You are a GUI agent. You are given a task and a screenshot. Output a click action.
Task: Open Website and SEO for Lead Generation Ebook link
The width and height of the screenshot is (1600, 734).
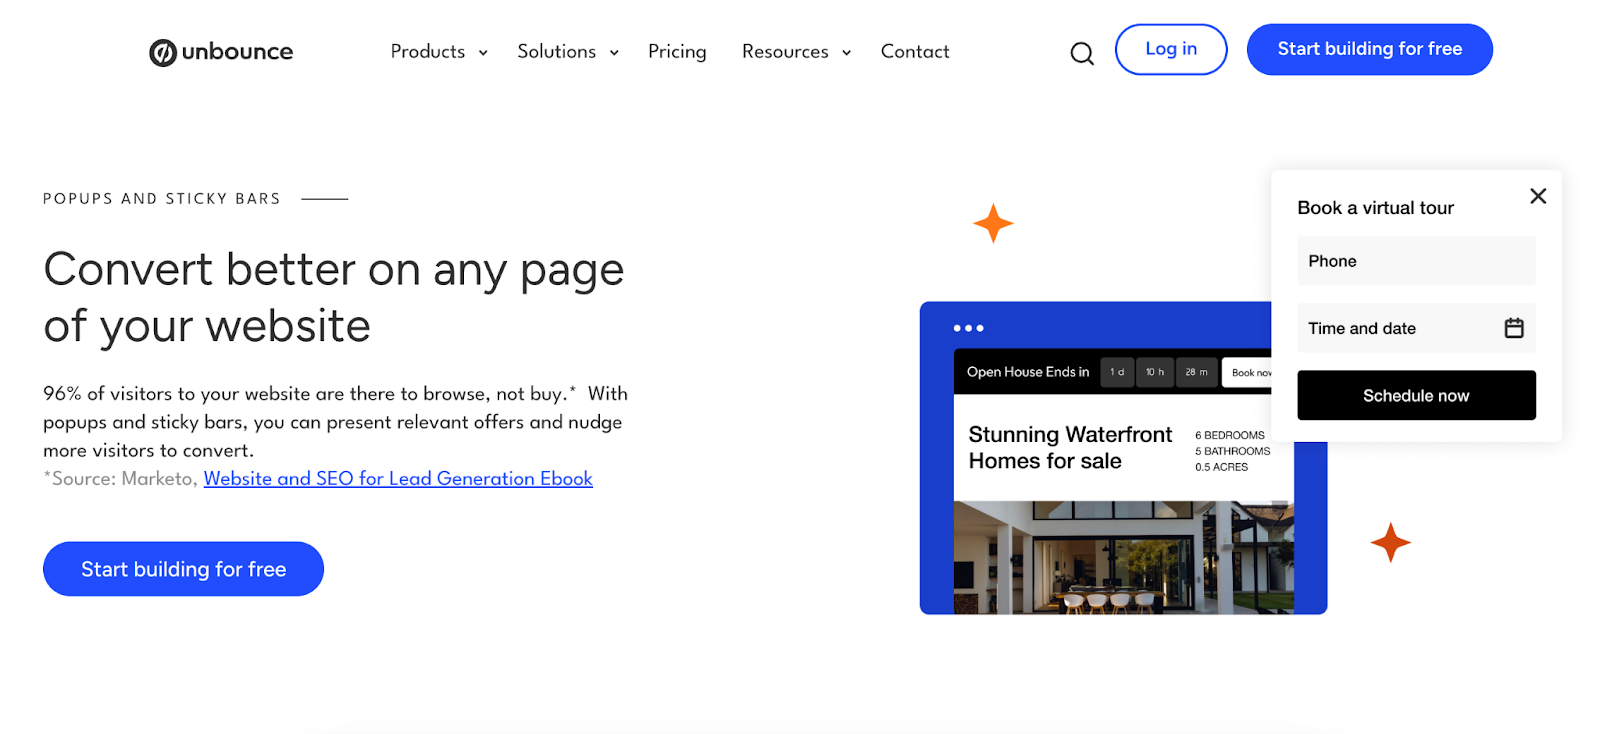click(398, 478)
